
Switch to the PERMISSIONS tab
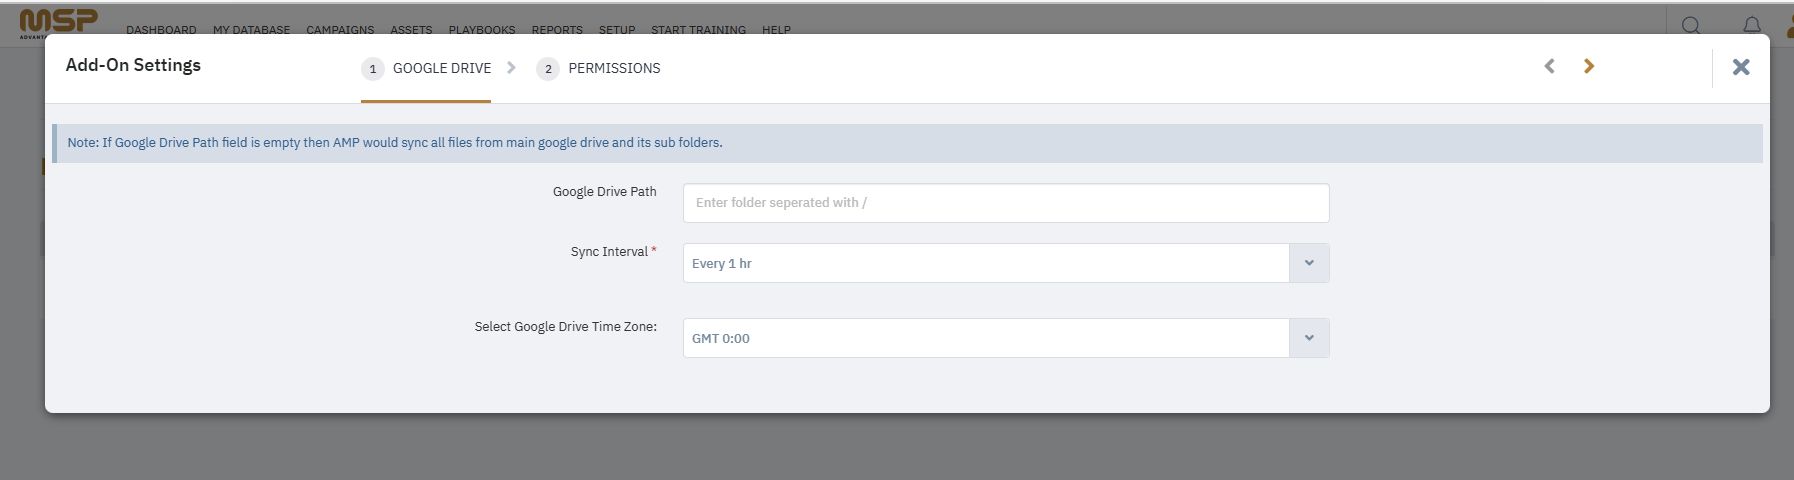(x=614, y=68)
